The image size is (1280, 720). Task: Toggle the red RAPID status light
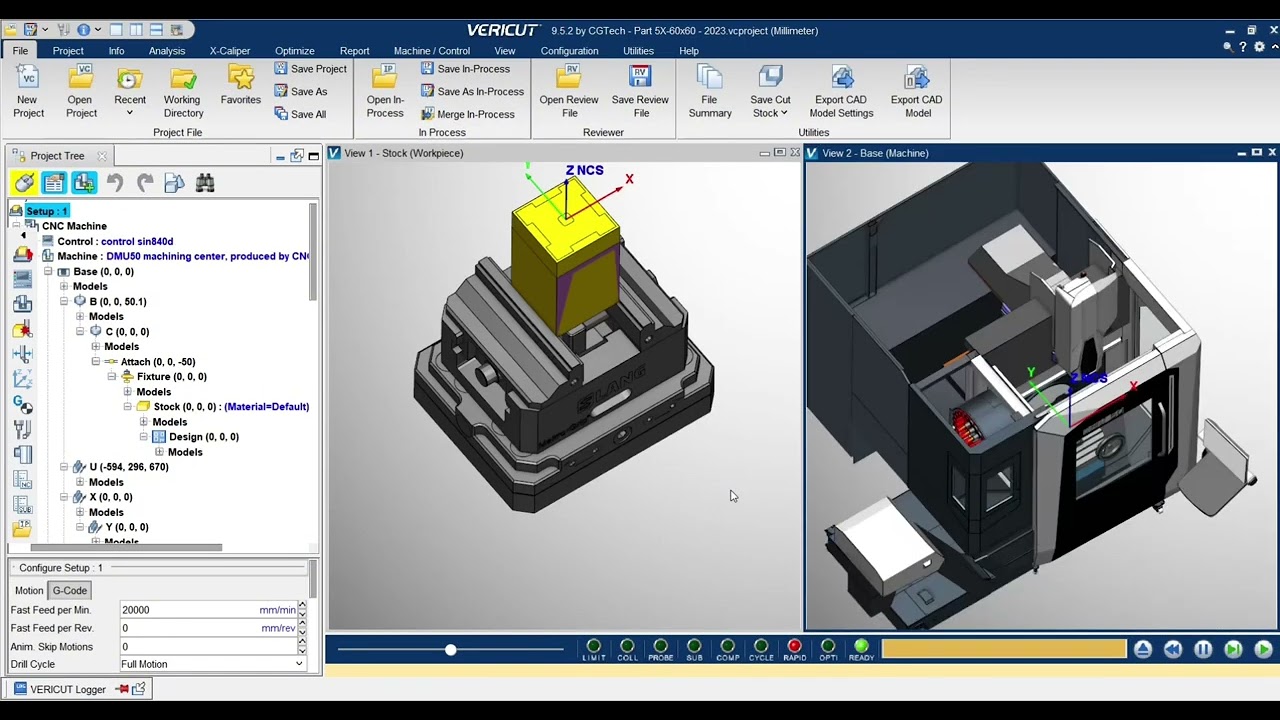795,649
